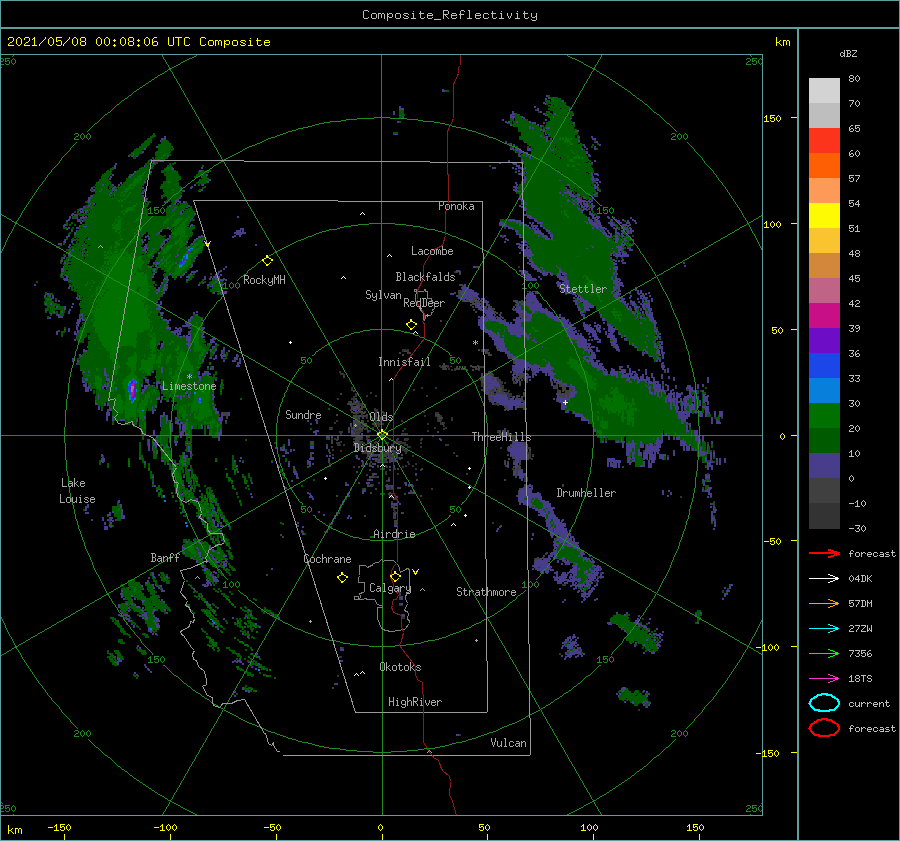
Task: Click the Sylvan label
Action: pyautogui.click(x=383, y=295)
